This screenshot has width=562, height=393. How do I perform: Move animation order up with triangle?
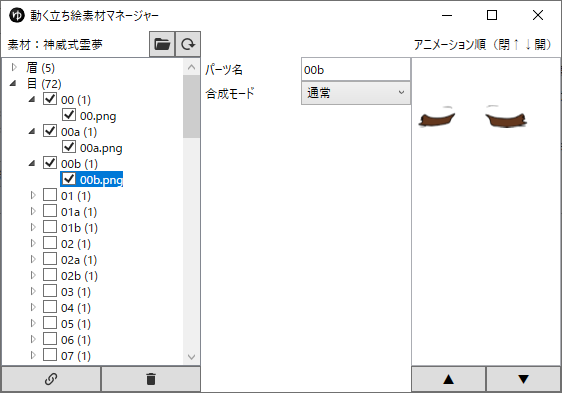pyautogui.click(x=448, y=379)
